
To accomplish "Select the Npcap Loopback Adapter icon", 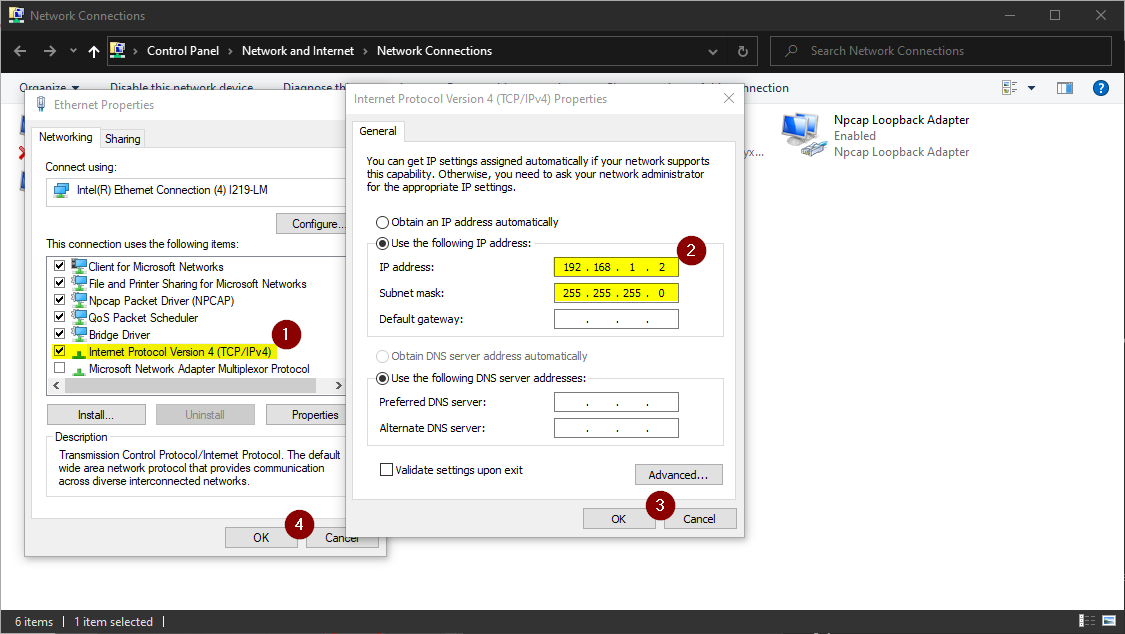I will pyautogui.click(x=801, y=135).
